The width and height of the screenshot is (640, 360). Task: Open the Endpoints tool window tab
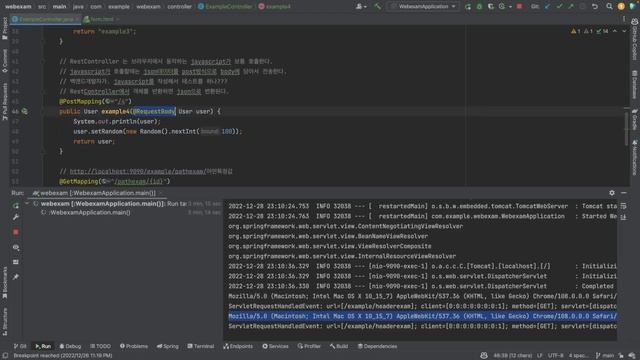pos(238,346)
